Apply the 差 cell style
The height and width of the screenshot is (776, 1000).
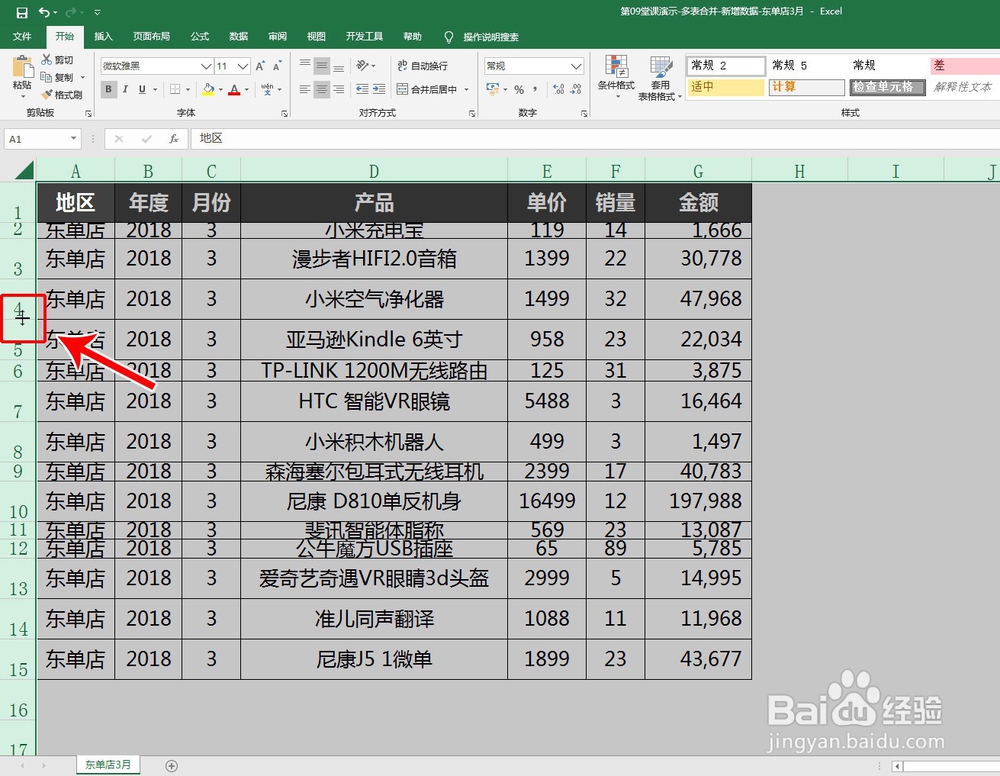pos(965,65)
